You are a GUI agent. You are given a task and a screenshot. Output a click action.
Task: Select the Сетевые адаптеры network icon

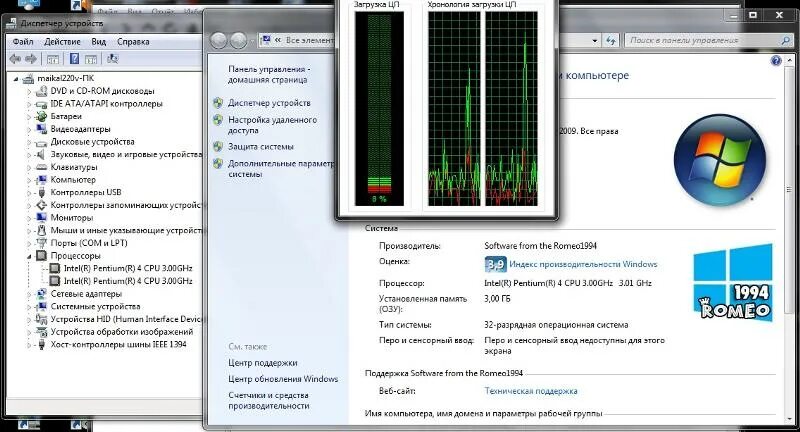coord(41,294)
